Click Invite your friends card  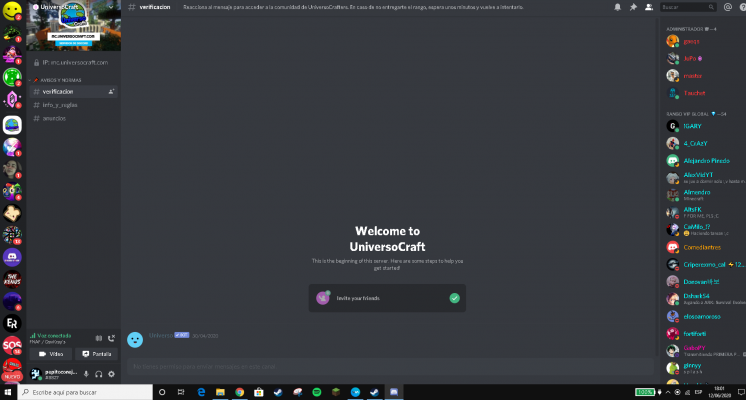387,298
